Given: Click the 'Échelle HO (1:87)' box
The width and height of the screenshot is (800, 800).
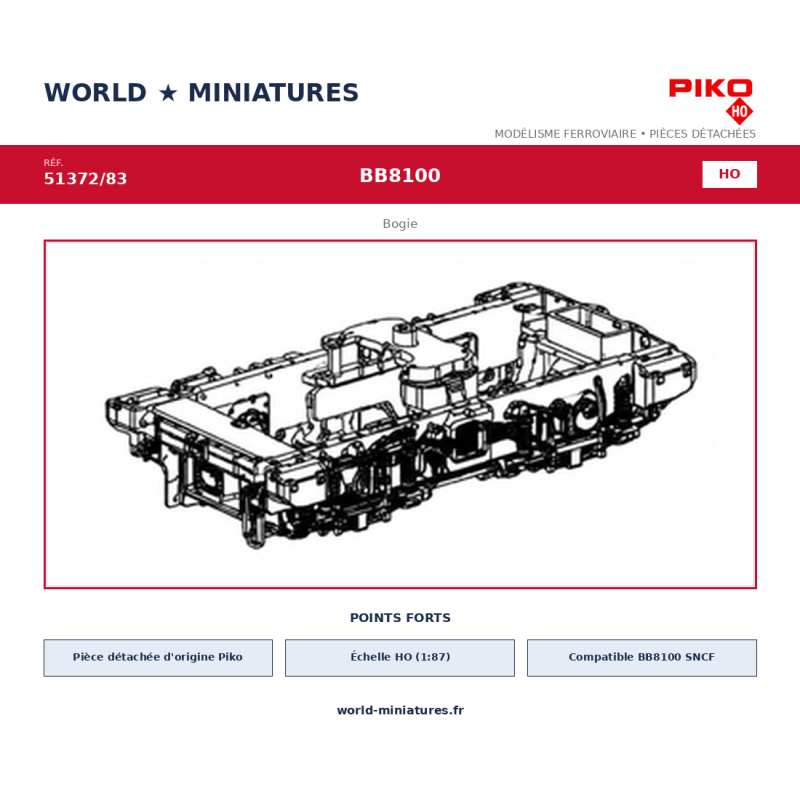Looking at the screenshot, I should 400,658.
